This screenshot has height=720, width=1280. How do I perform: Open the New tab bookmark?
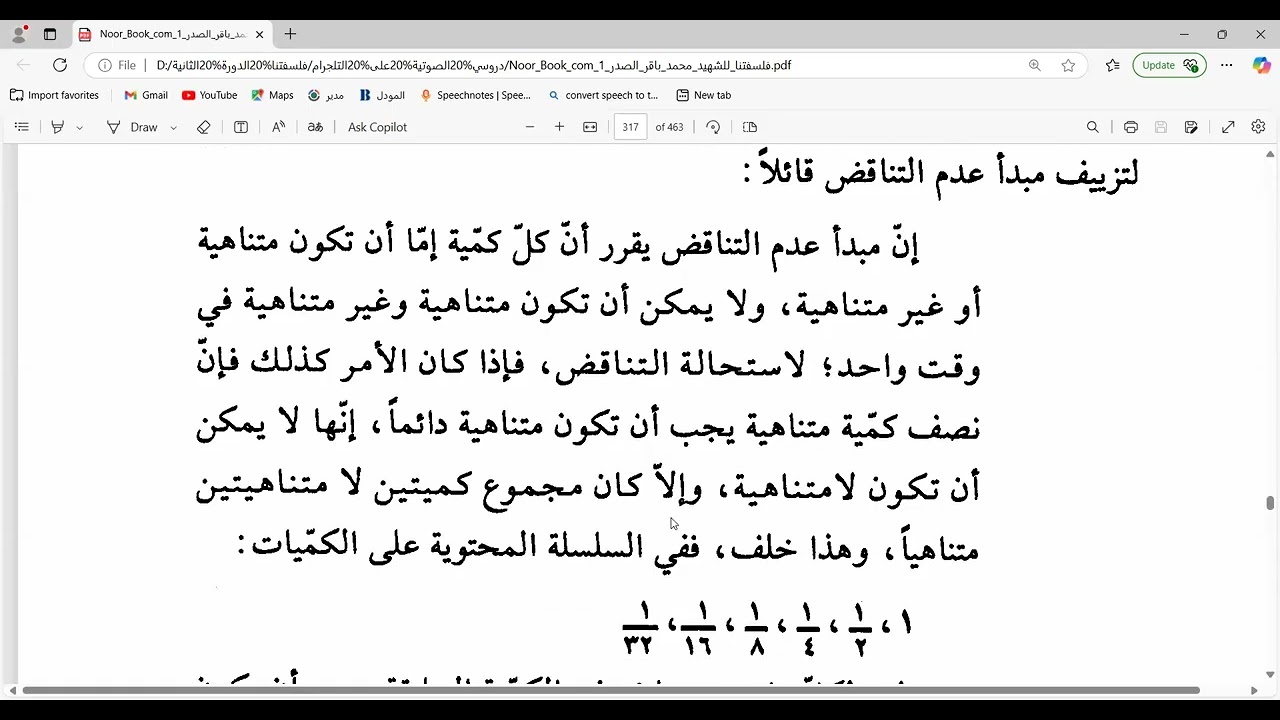click(x=704, y=95)
